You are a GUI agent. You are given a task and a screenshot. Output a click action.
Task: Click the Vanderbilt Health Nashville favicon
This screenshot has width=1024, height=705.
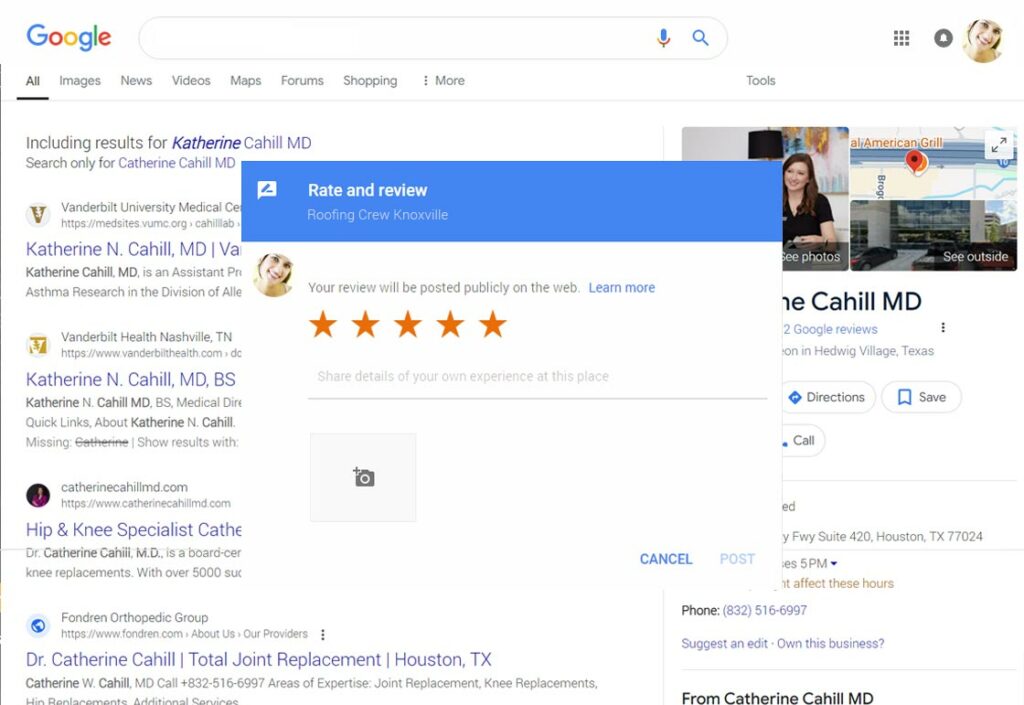[38, 345]
